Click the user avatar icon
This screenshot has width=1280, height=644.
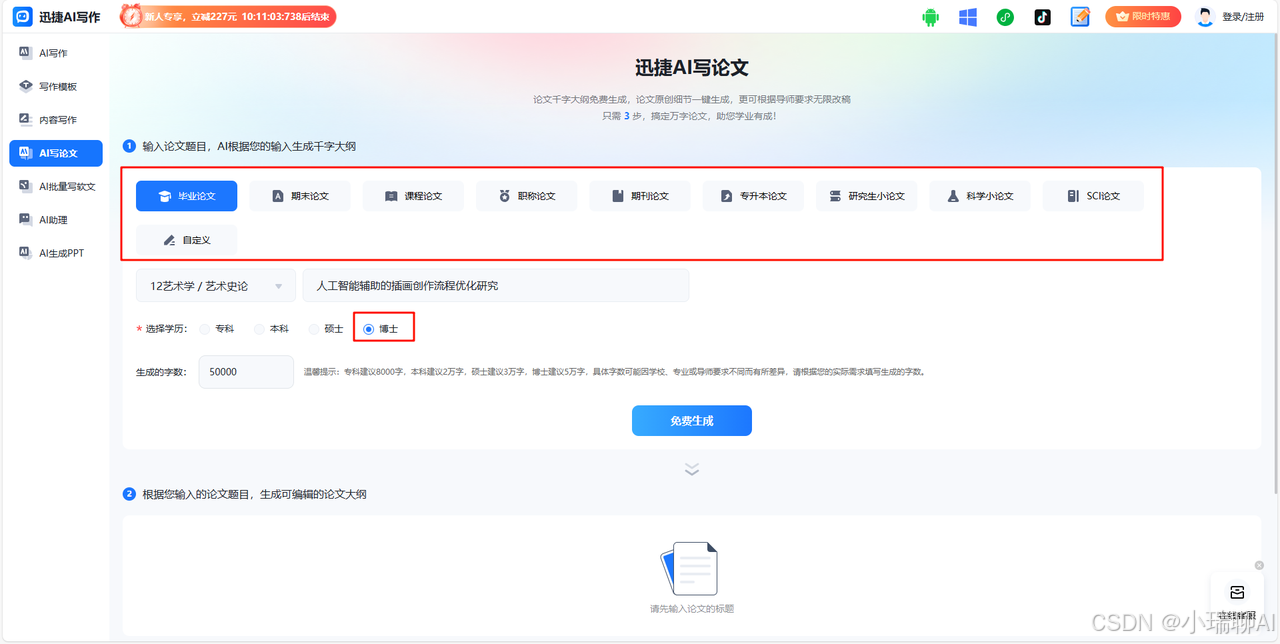pos(1205,17)
